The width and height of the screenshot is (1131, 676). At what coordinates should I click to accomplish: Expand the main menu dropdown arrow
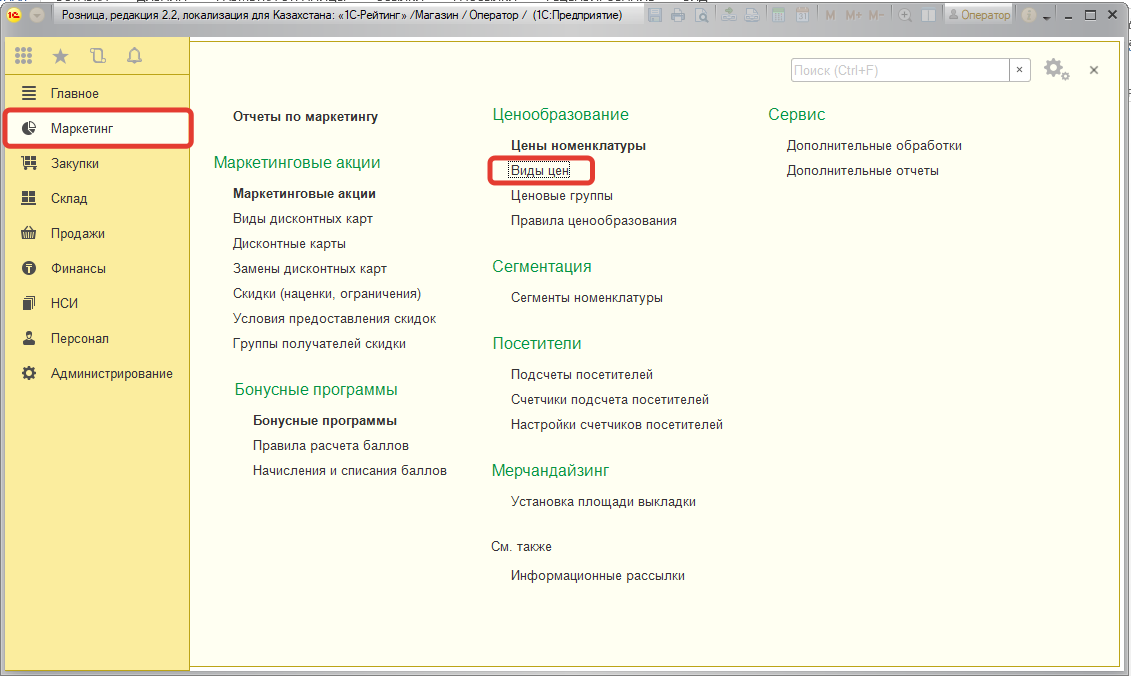point(38,16)
